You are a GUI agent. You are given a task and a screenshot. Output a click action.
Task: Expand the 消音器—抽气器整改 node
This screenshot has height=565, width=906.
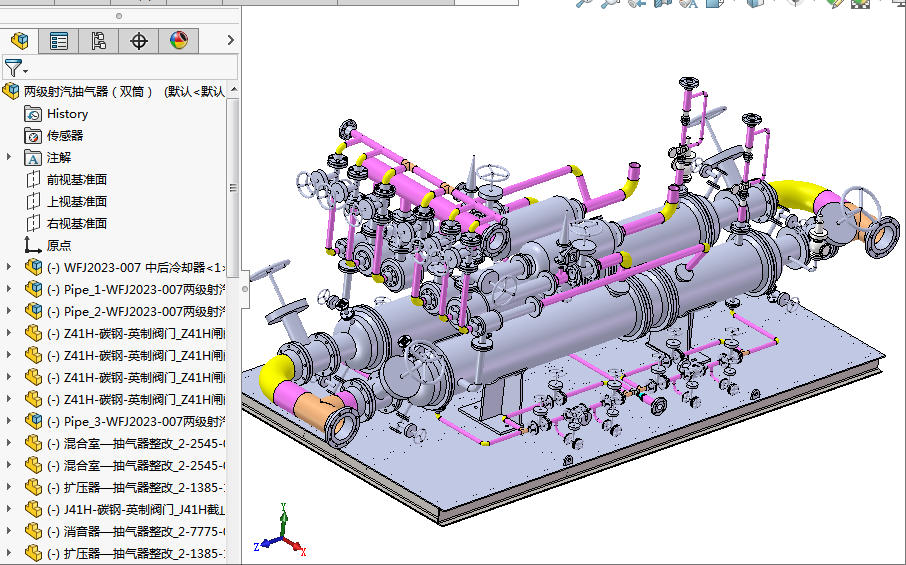click(x=9, y=530)
